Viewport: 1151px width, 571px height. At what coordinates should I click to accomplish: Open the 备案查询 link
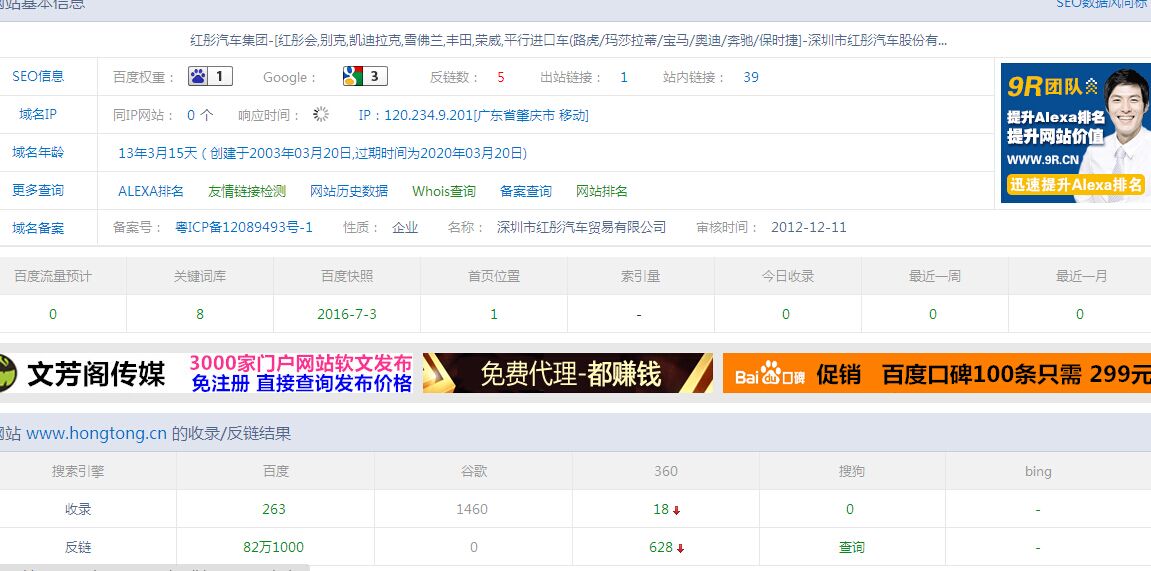(526, 192)
